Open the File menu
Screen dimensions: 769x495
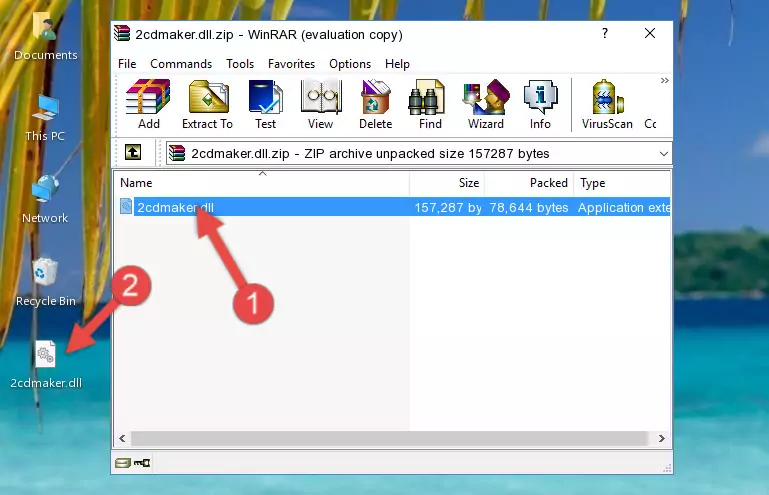tap(127, 64)
